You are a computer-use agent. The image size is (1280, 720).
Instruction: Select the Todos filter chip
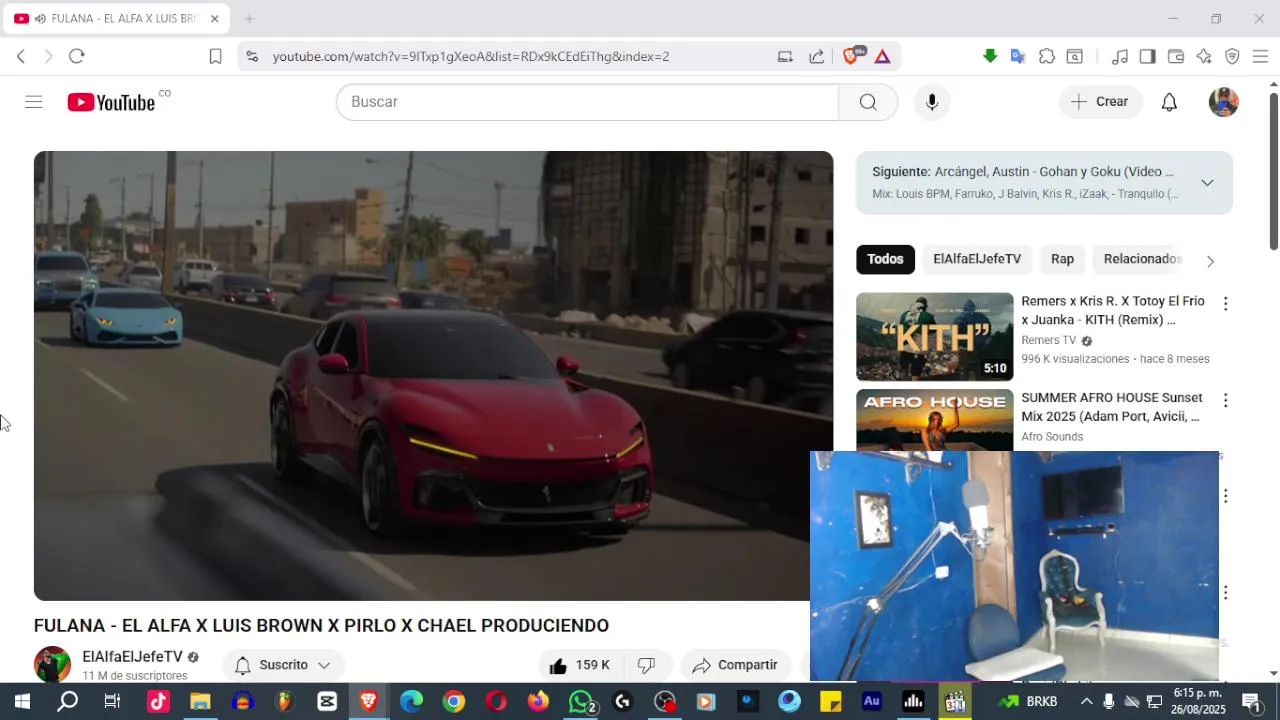pos(885,259)
